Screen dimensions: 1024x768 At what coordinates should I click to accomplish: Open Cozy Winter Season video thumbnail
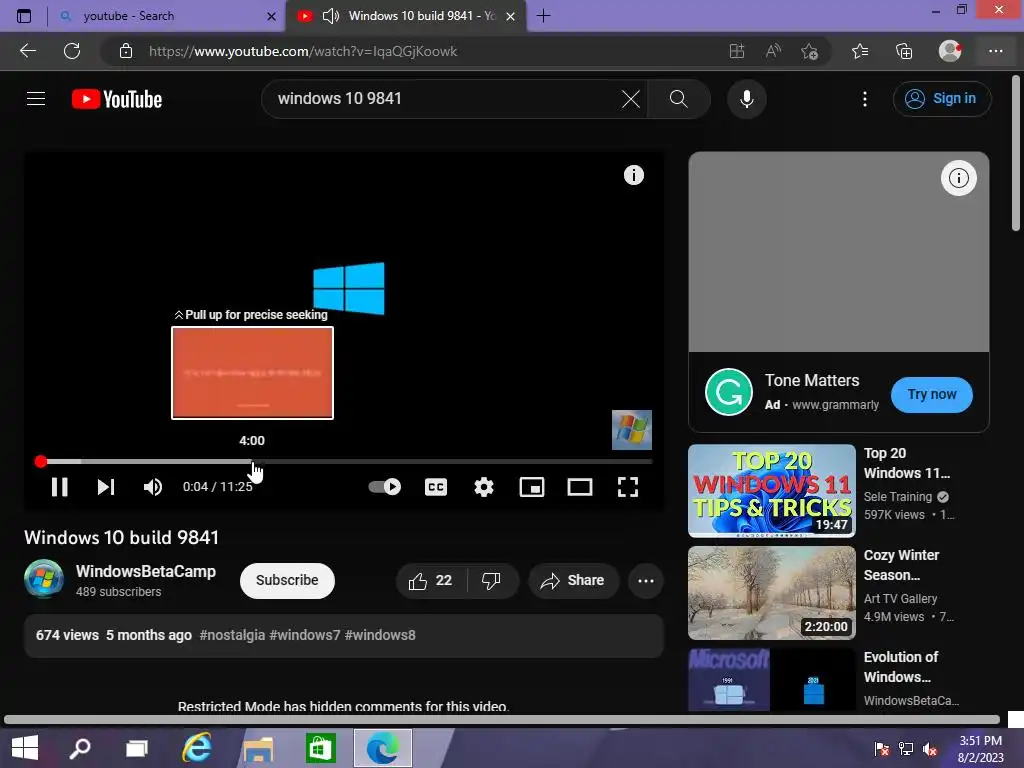pos(771,592)
